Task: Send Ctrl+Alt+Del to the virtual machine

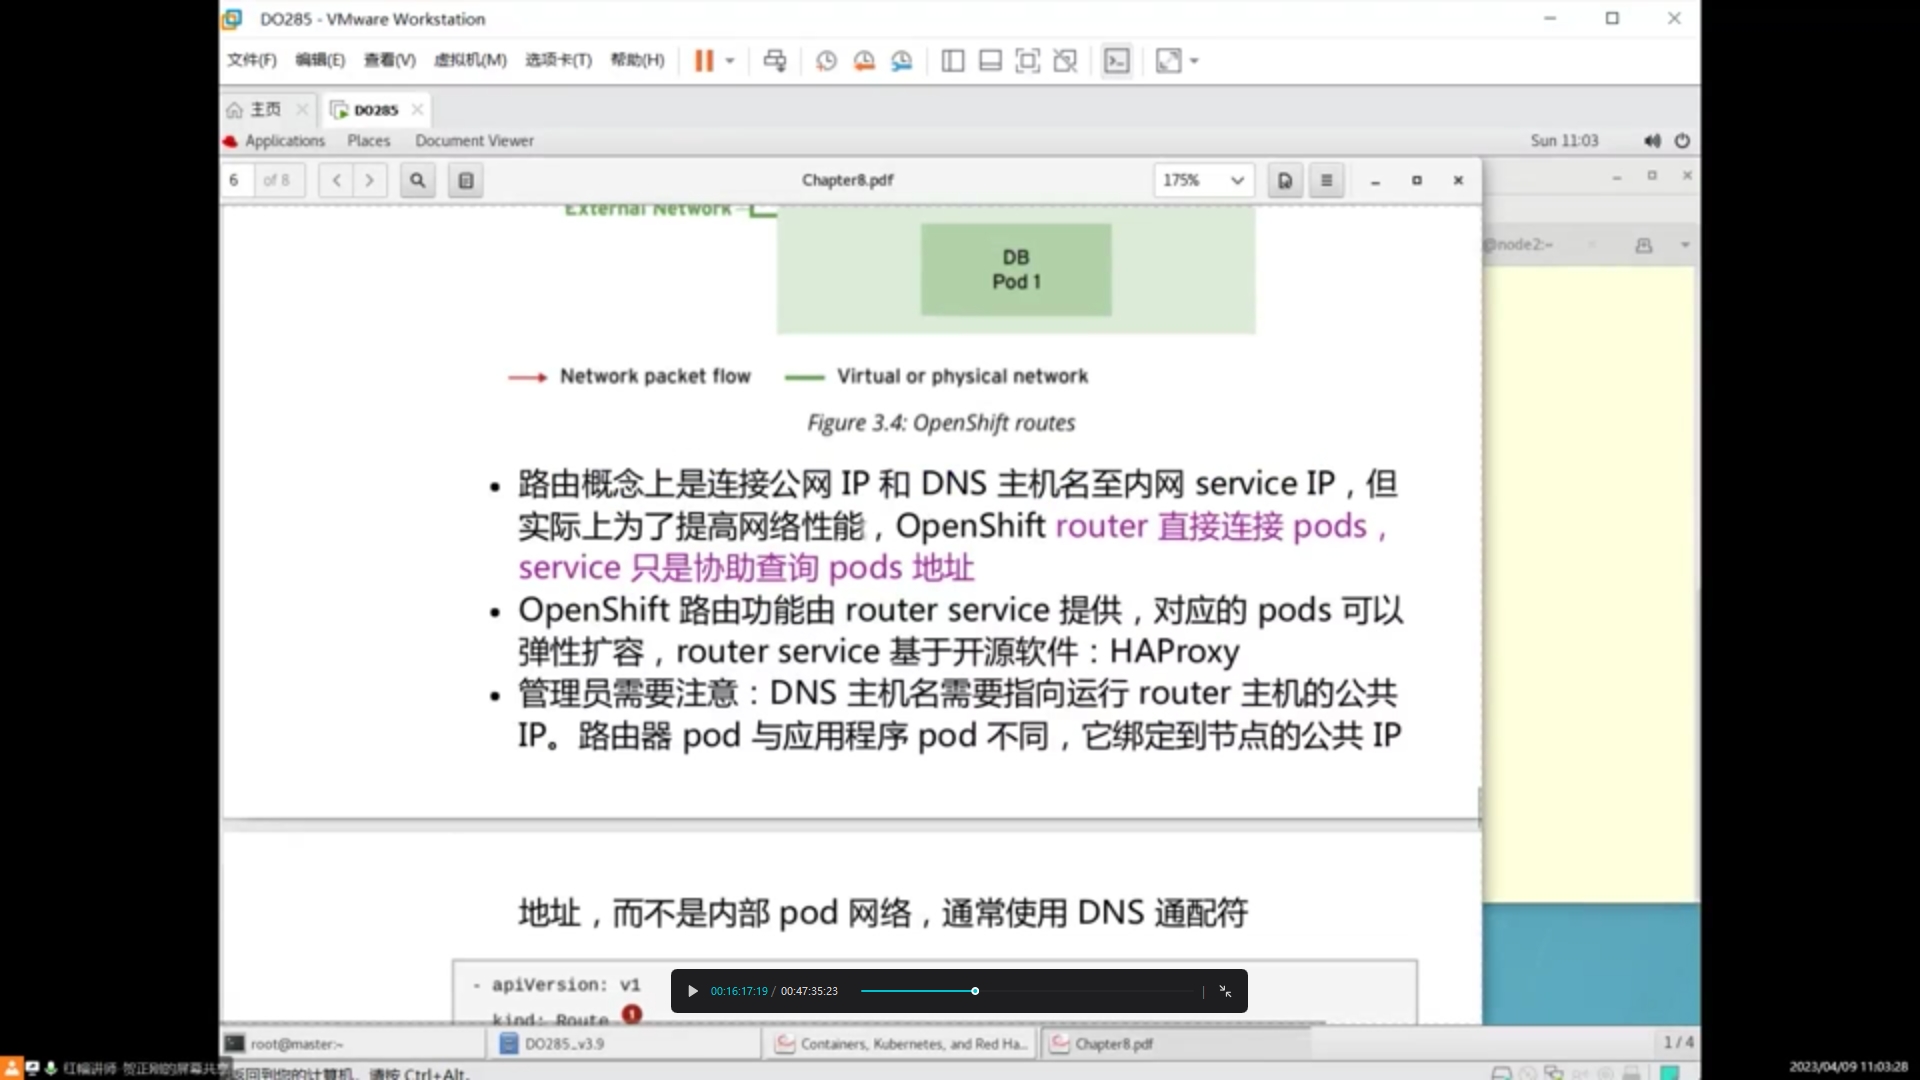Action: [775, 61]
